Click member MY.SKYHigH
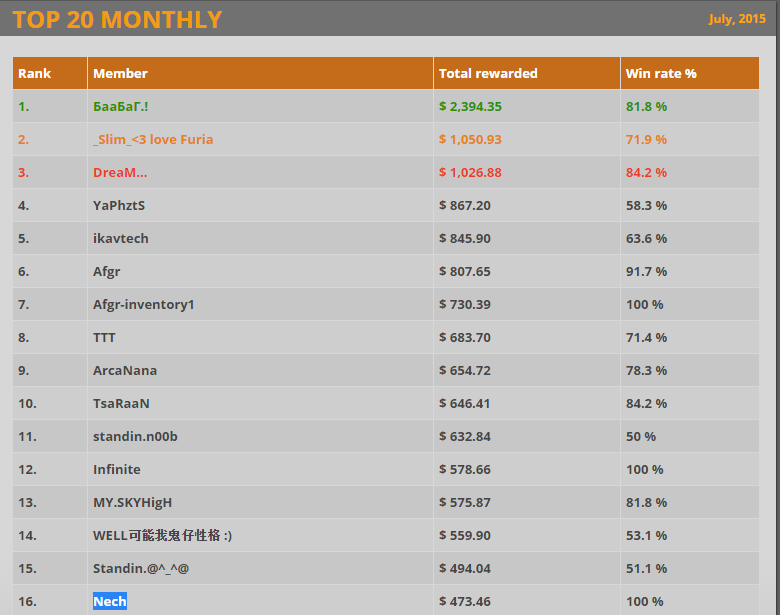Screen dimensions: 780x615 [x=132, y=503]
